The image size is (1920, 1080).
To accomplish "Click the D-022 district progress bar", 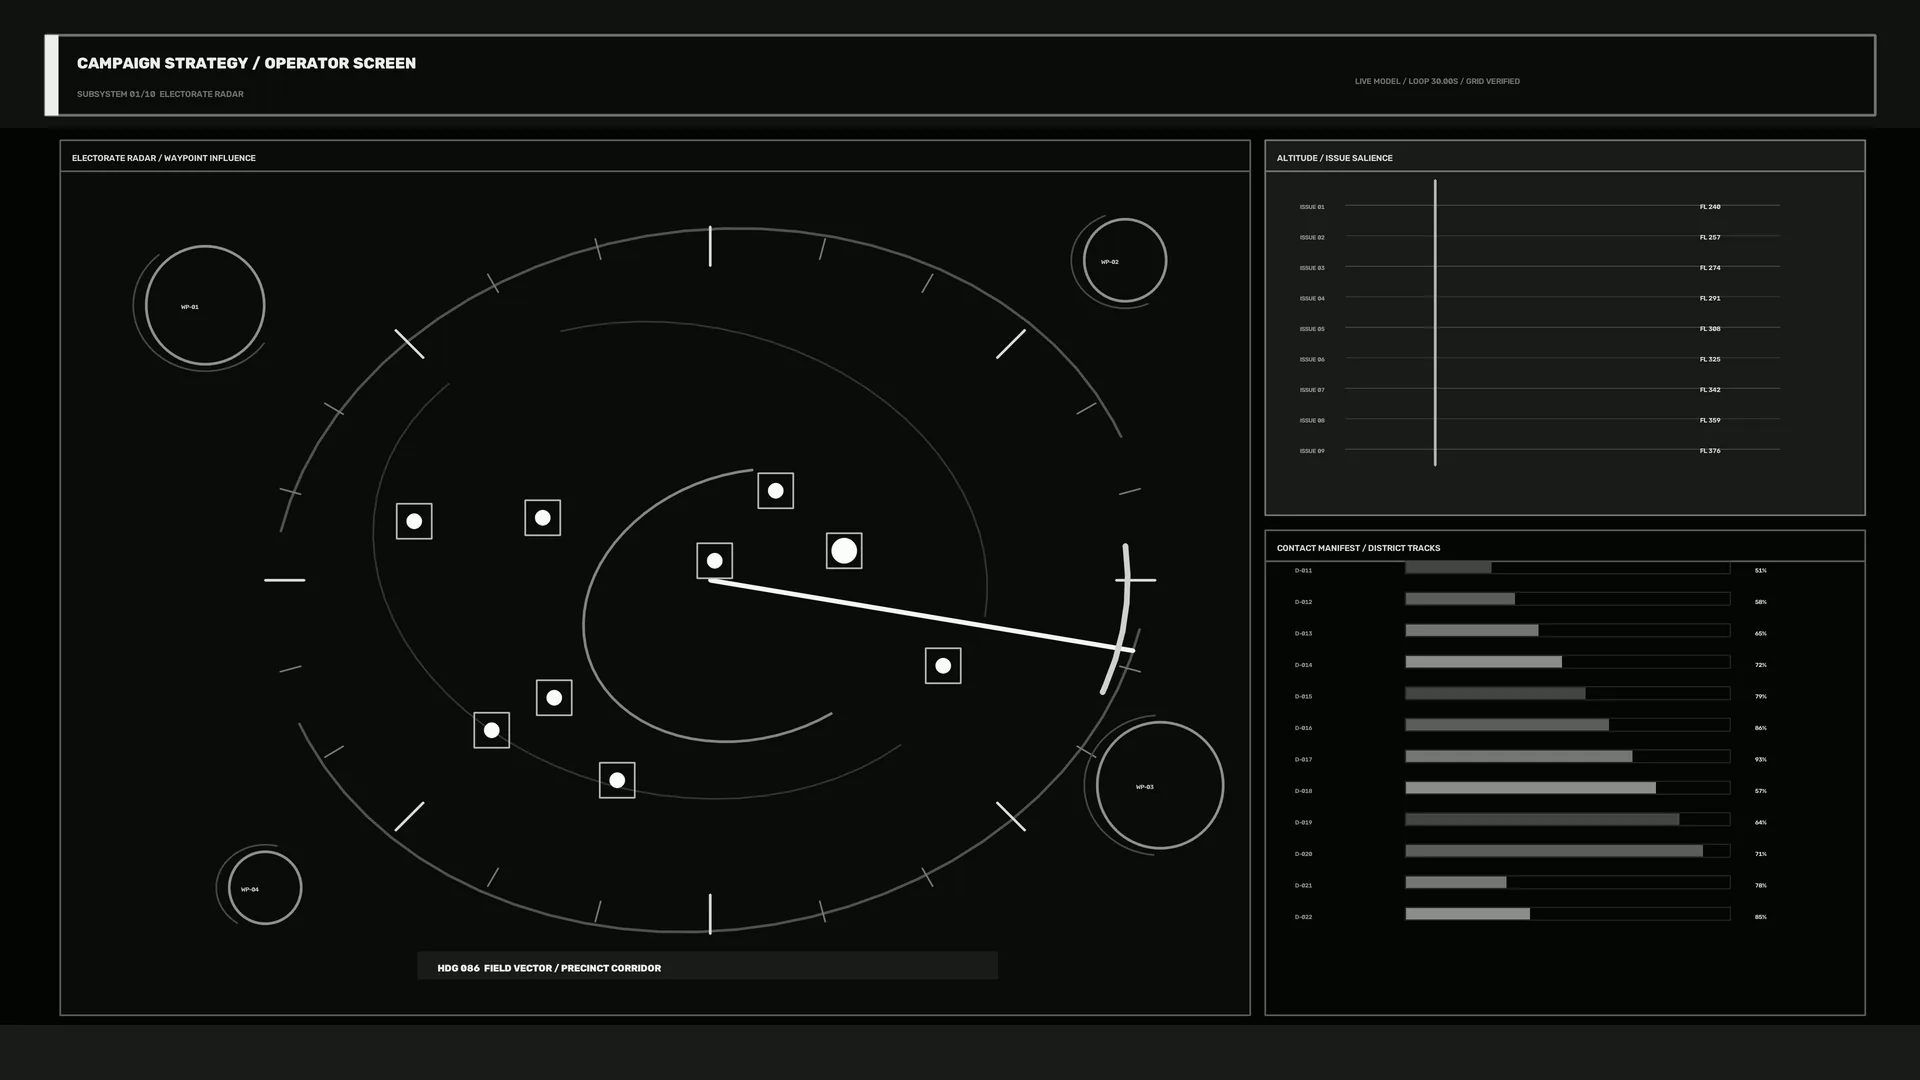I will 1567,914.
